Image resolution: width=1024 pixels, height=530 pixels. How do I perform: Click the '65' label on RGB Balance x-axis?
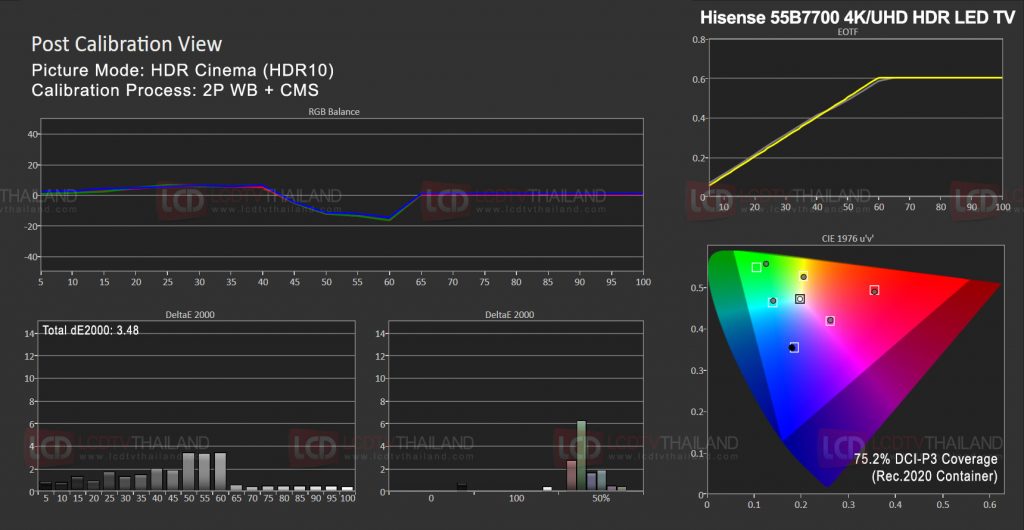(420, 282)
